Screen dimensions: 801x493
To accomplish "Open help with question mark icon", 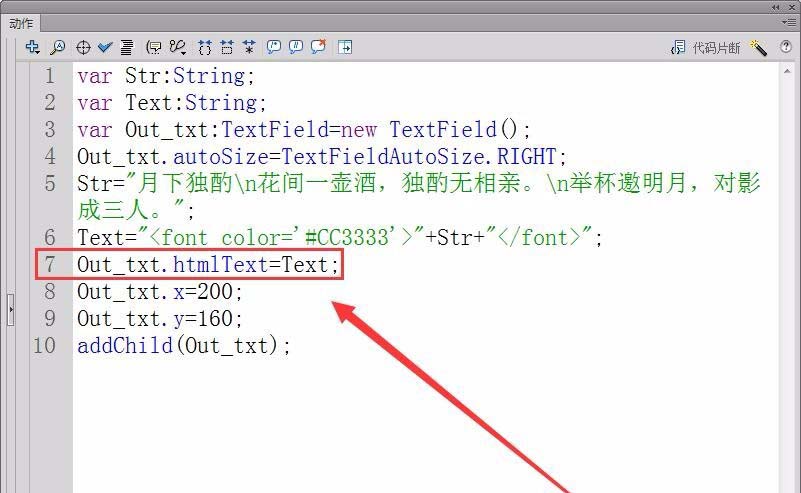I will (786, 47).
